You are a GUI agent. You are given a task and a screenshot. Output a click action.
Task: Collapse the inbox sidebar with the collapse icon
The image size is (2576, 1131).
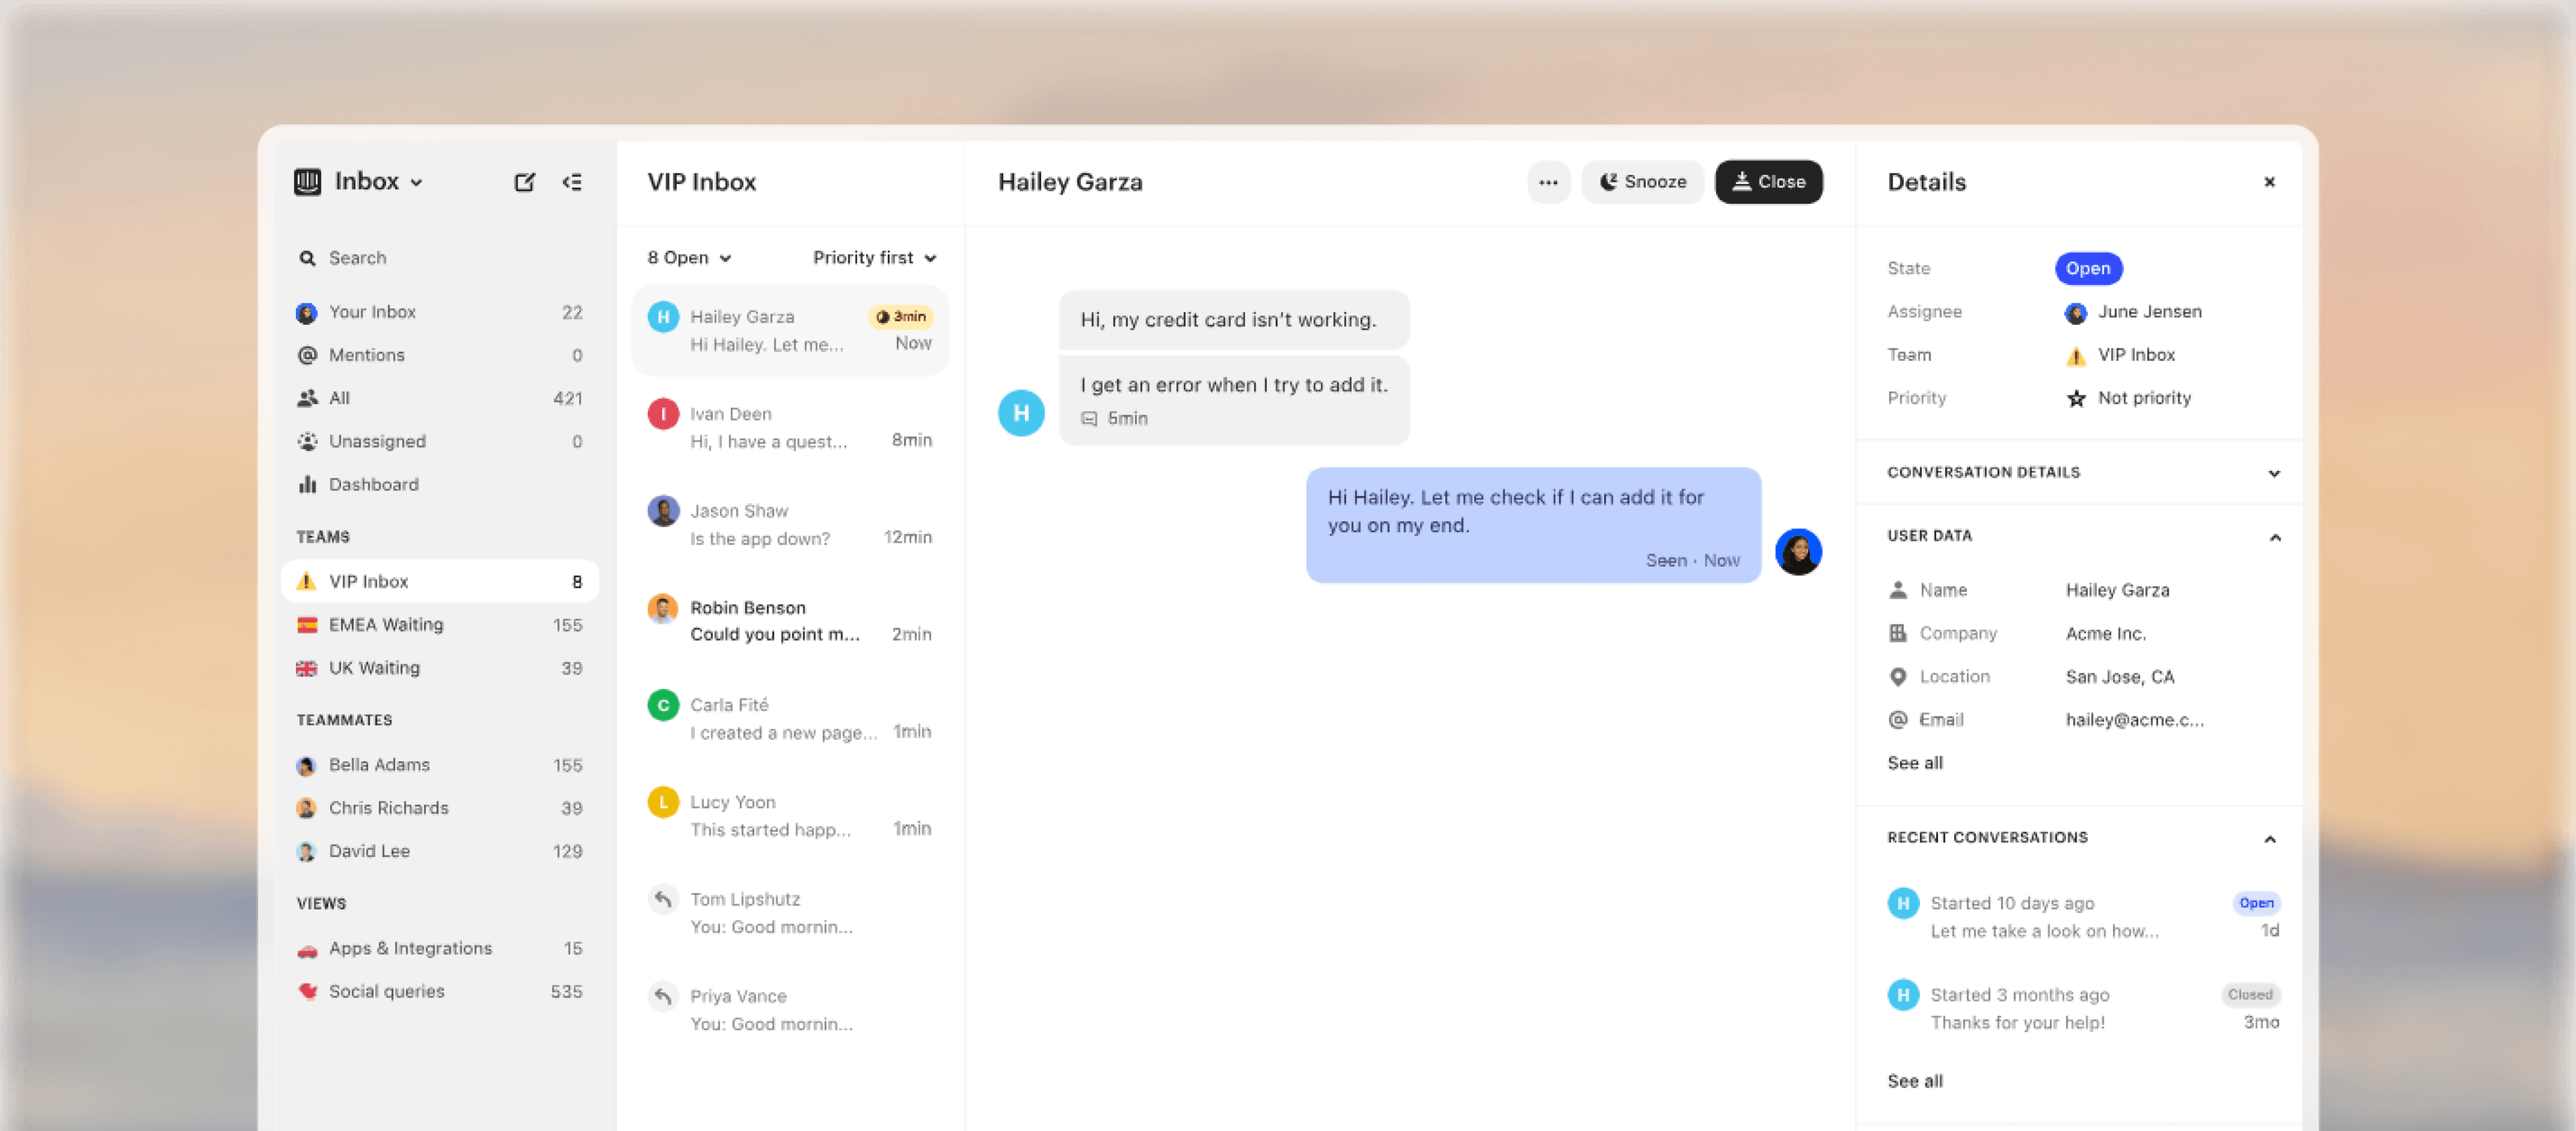(572, 181)
